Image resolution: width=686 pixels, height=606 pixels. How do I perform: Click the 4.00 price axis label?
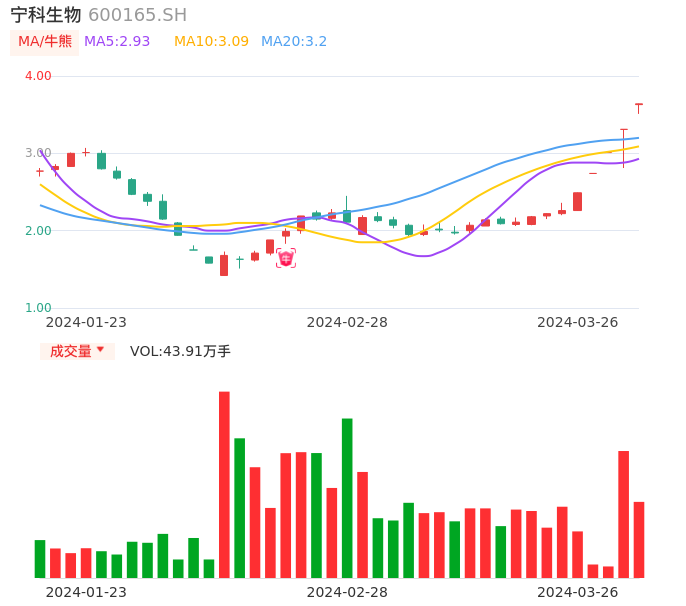pos(38,76)
